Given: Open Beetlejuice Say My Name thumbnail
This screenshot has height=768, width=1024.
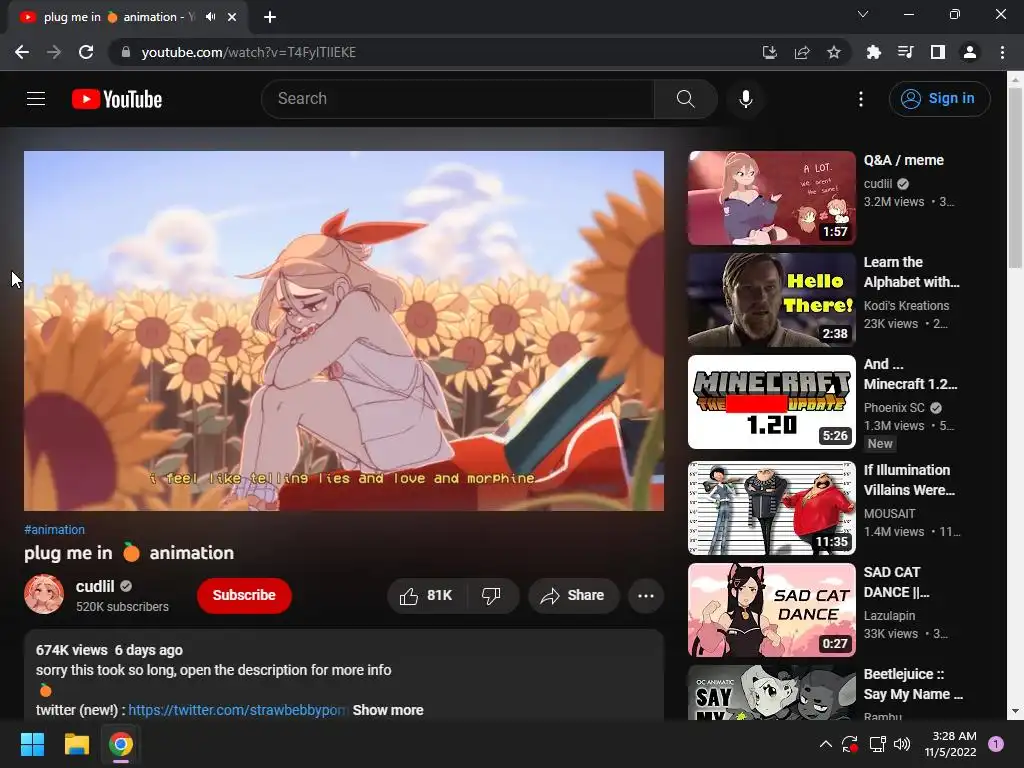Looking at the screenshot, I should (x=771, y=692).
